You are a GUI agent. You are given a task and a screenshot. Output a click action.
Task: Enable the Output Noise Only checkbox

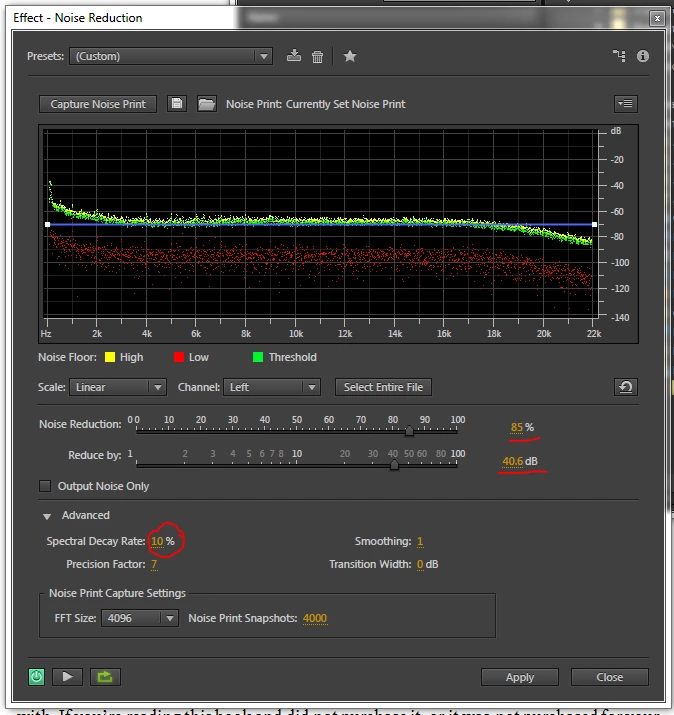pyautogui.click(x=45, y=486)
